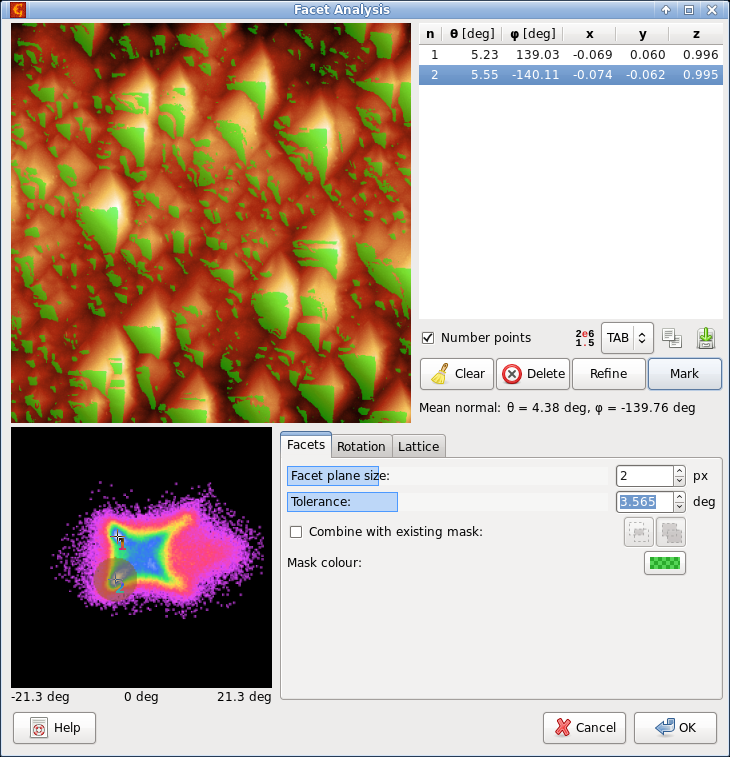Click the number precision format icon
Viewport: 730px width, 757px height.
click(585, 338)
